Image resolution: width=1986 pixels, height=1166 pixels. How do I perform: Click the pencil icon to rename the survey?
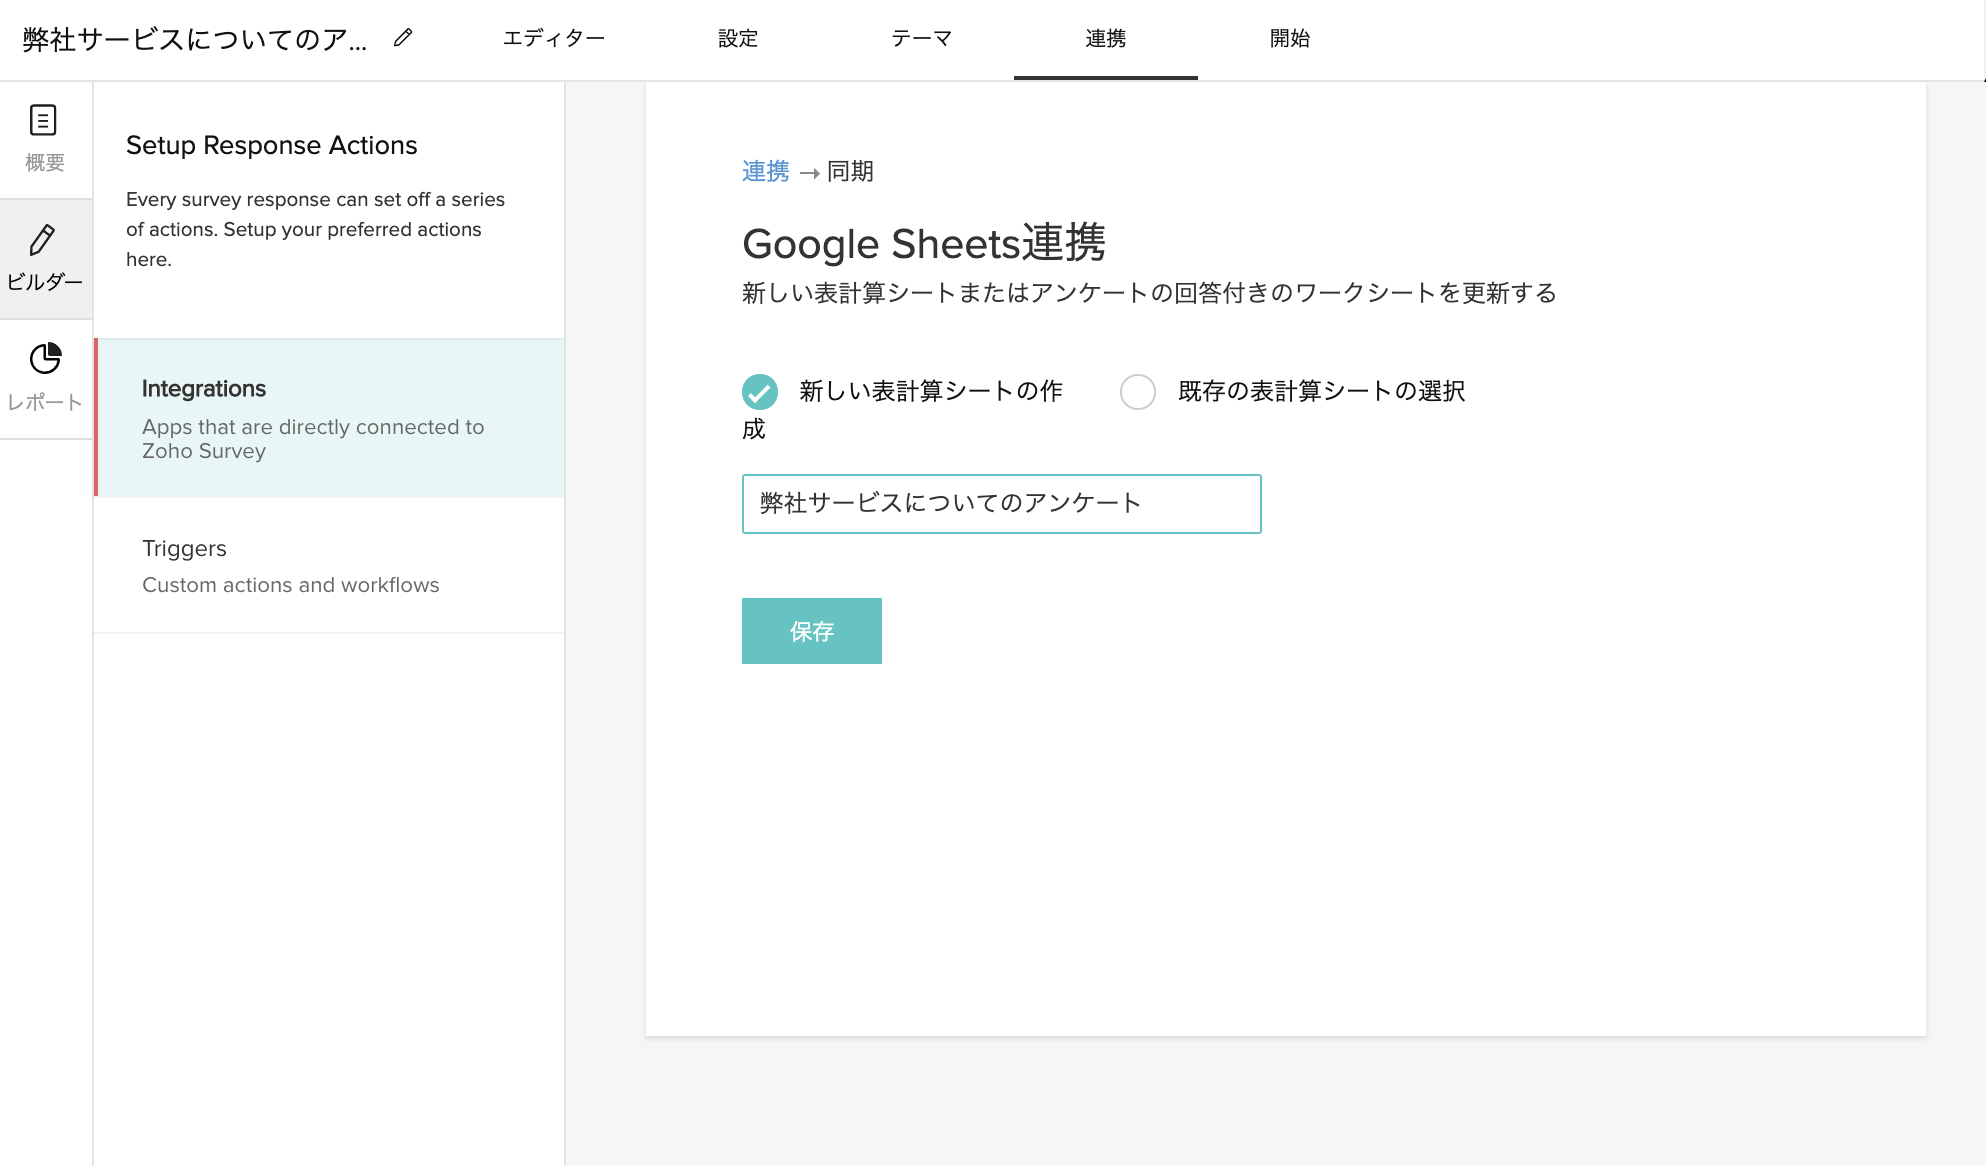(403, 38)
